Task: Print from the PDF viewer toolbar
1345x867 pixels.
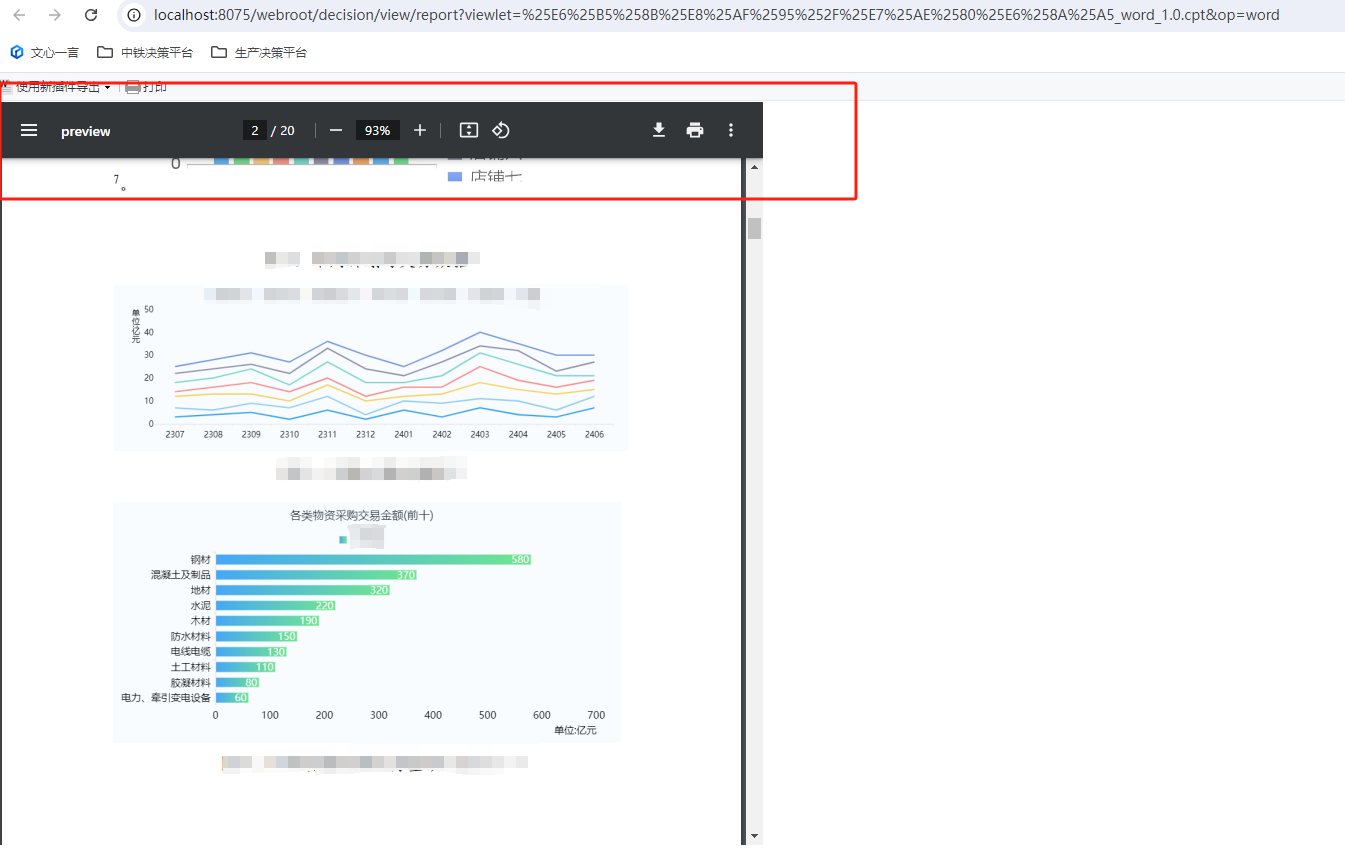Action: click(x=695, y=131)
